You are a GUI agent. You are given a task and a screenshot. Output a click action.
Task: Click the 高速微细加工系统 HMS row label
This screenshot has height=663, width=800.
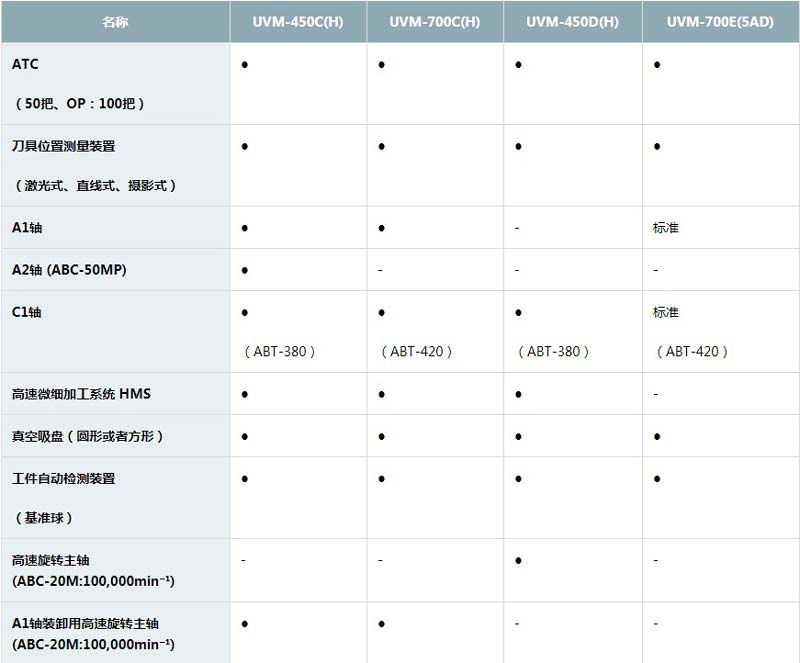click(x=81, y=394)
